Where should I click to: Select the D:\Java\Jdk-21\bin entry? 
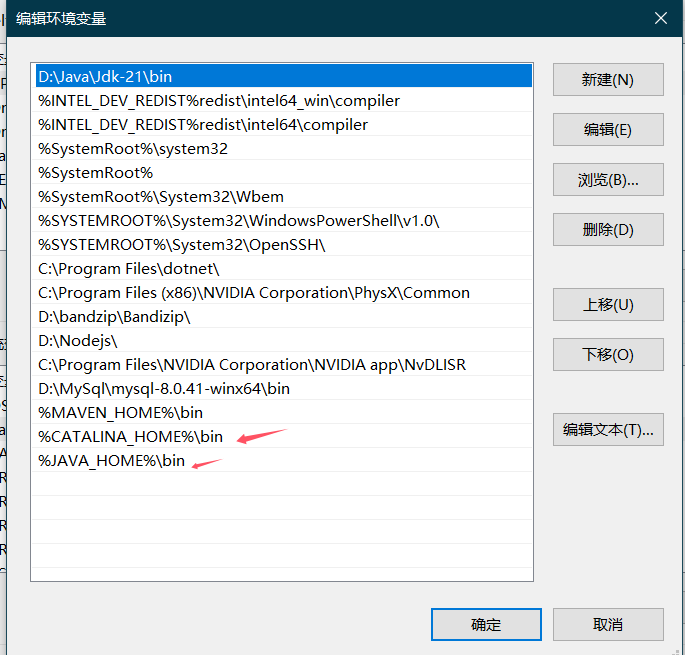coord(105,76)
